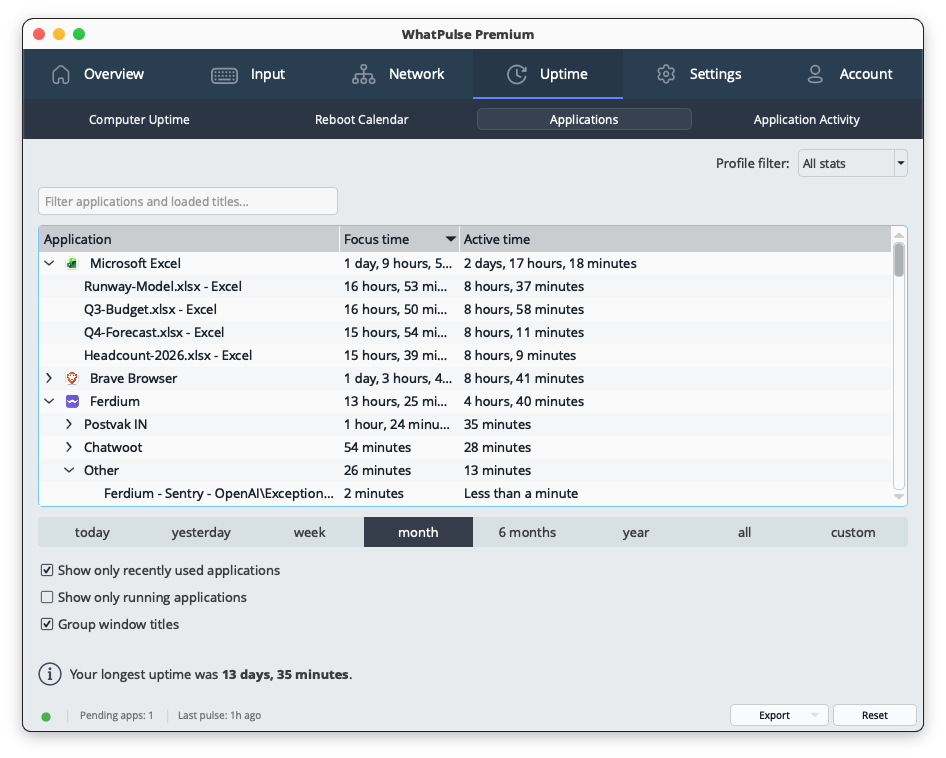946x758 pixels.
Task: Select the yesterday time range
Action: (x=201, y=532)
